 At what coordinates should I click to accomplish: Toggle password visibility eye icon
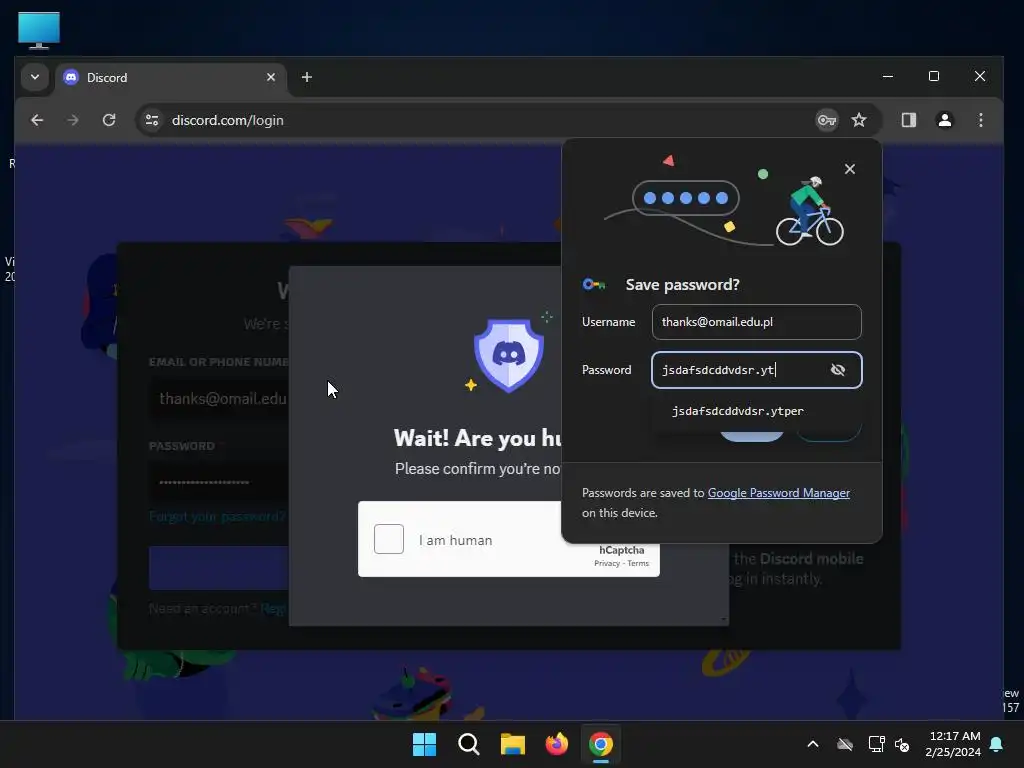pyautogui.click(x=838, y=370)
